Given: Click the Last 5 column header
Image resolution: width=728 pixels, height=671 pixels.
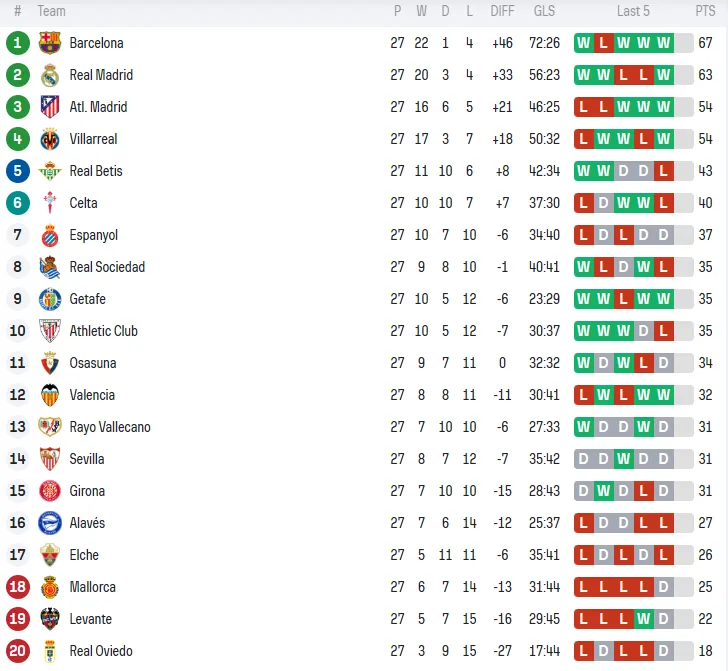Looking at the screenshot, I should pyautogui.click(x=633, y=11).
